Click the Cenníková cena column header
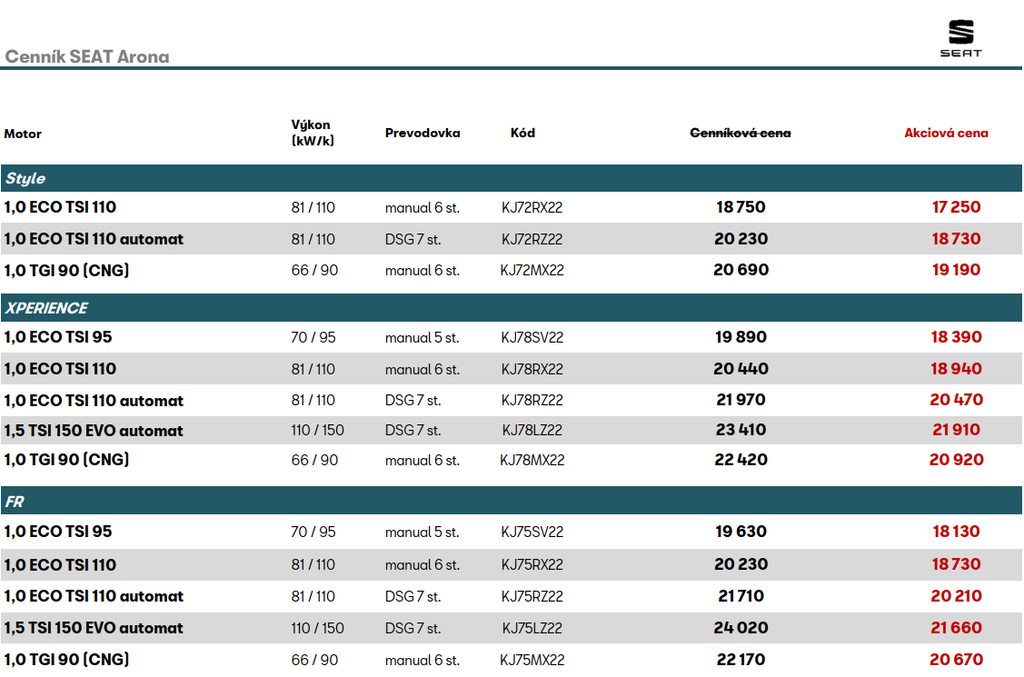Screen dimensions: 1024x677 pos(740,133)
